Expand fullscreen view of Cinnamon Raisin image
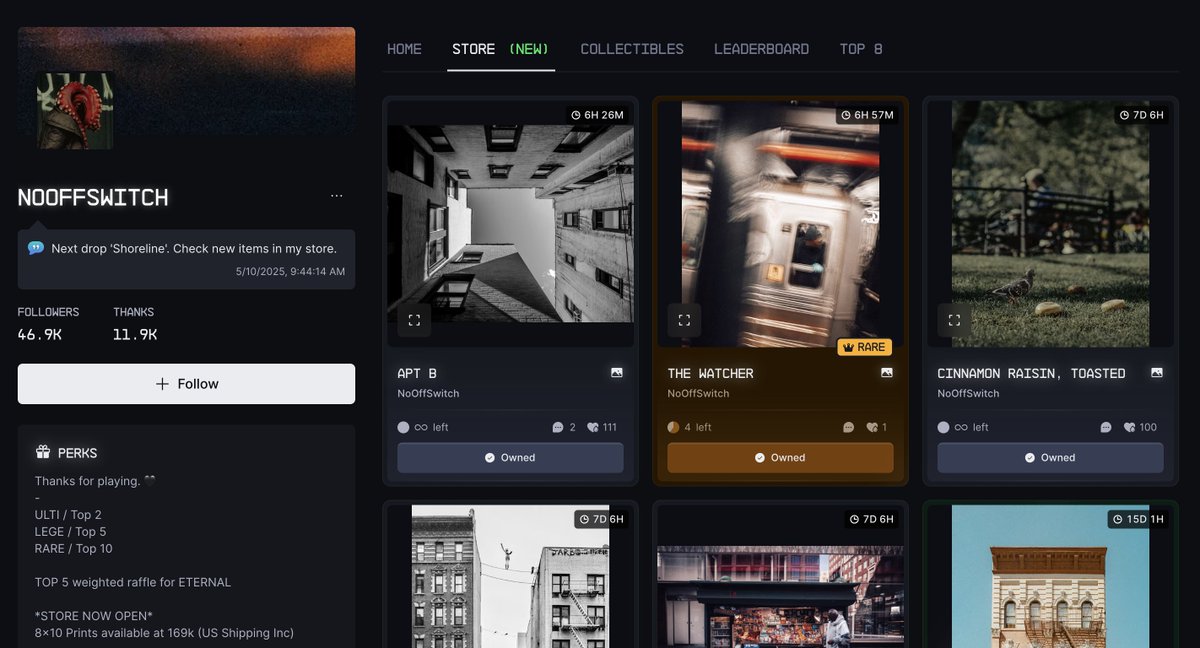 pos(954,320)
